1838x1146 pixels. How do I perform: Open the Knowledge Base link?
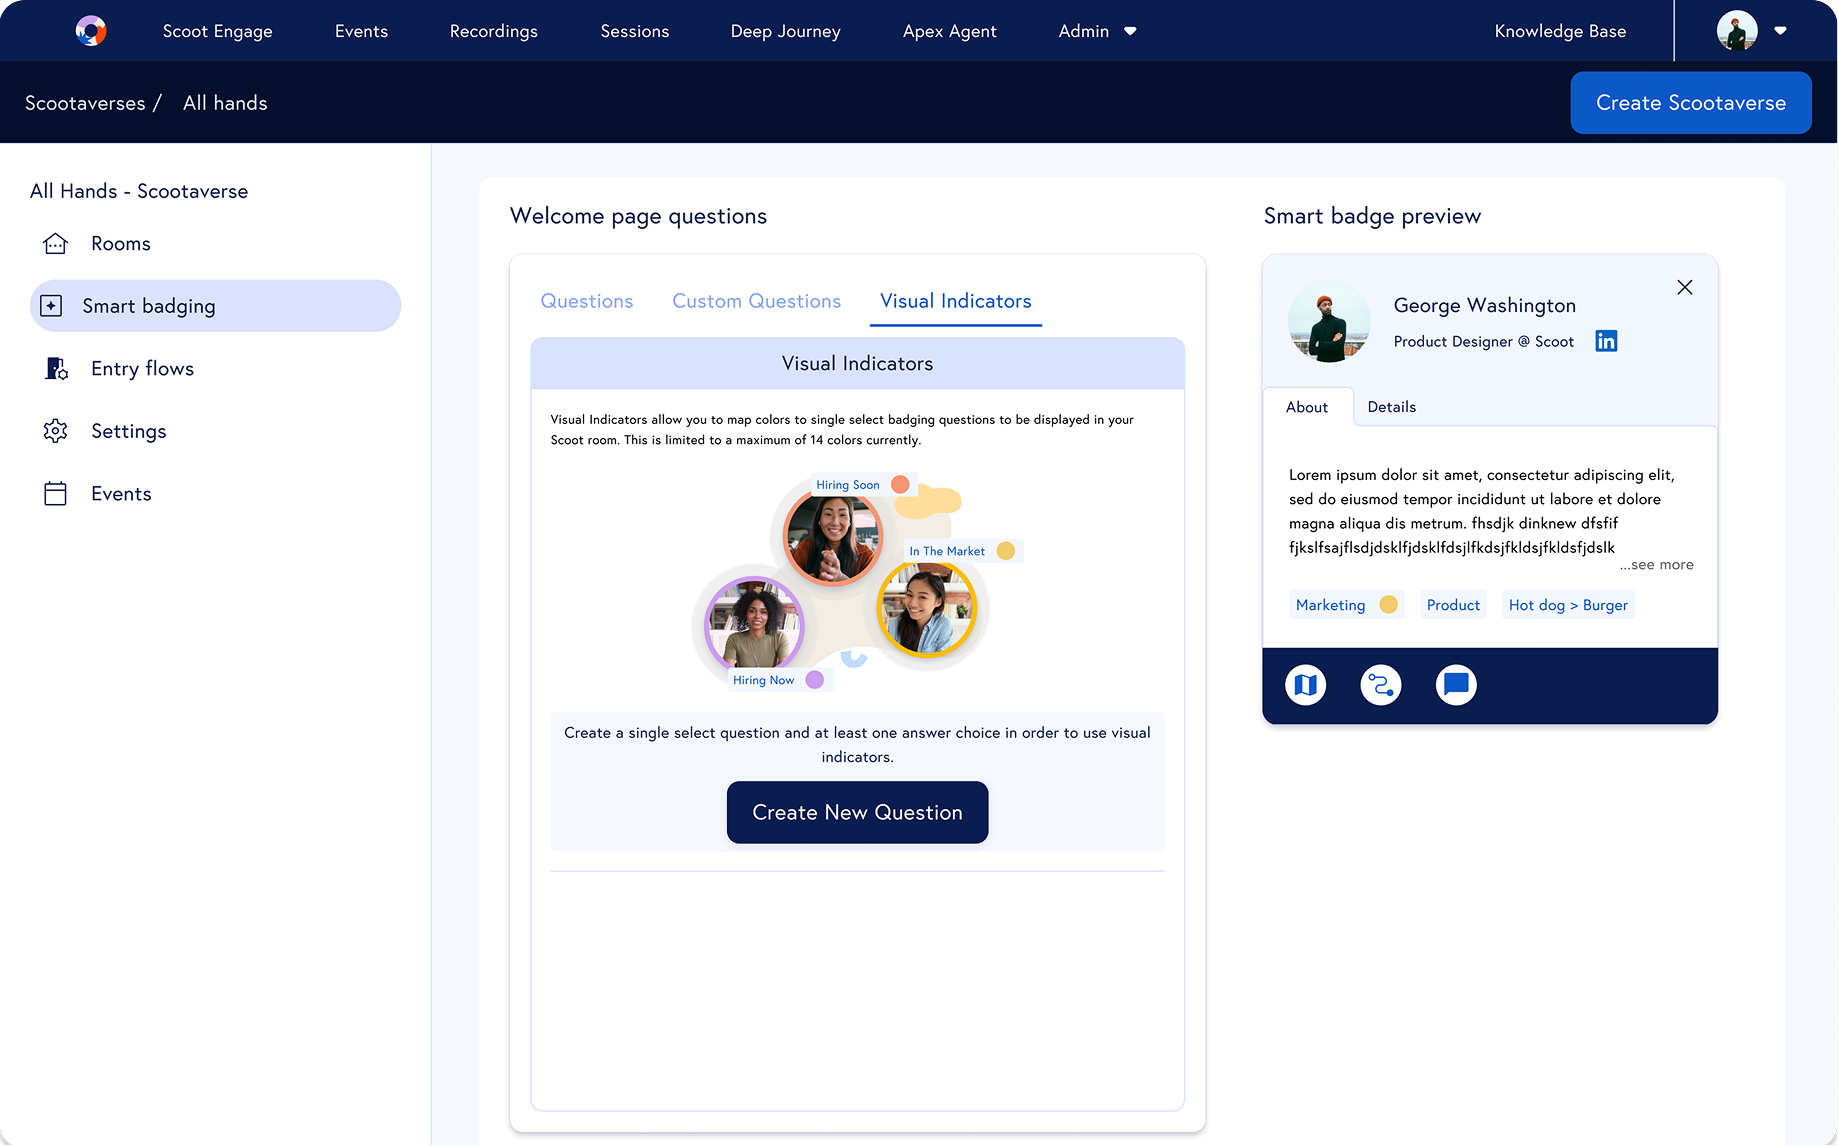[1560, 31]
